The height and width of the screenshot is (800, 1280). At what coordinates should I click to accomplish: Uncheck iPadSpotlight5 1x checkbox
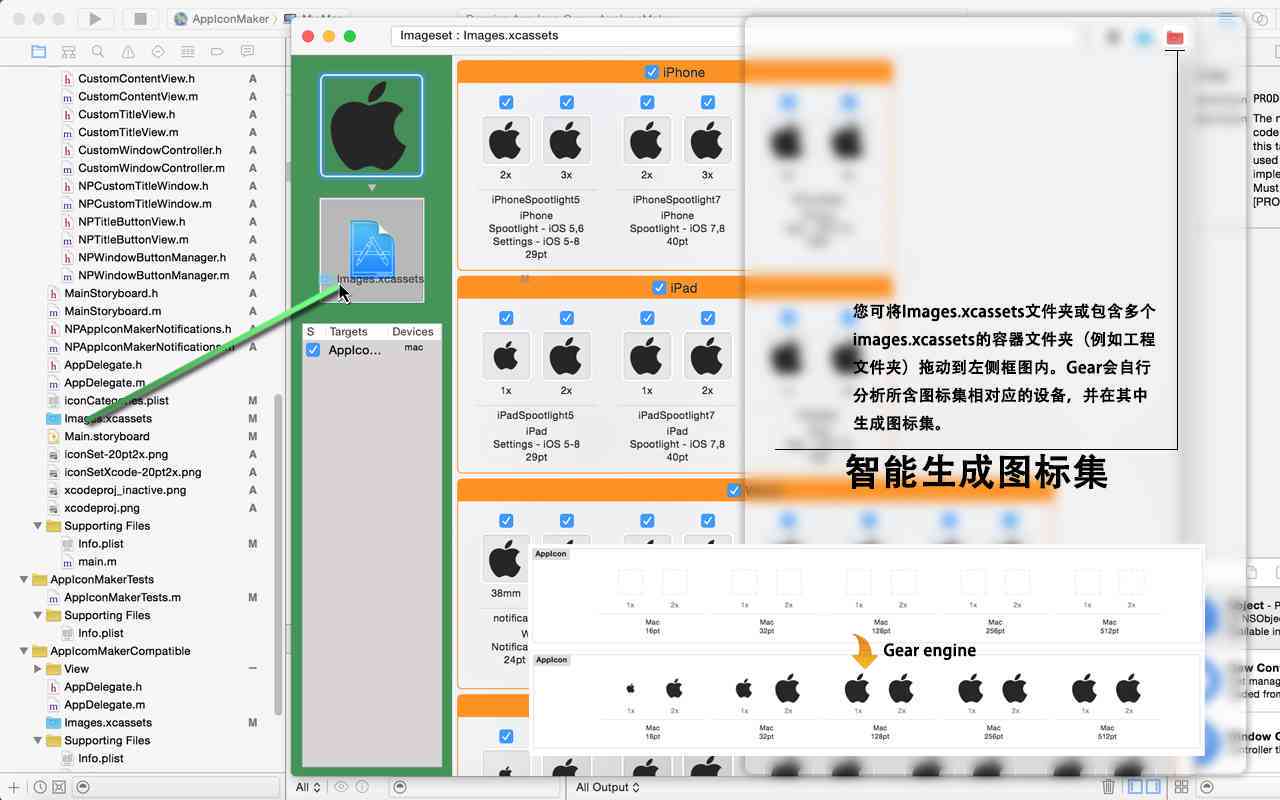506,318
